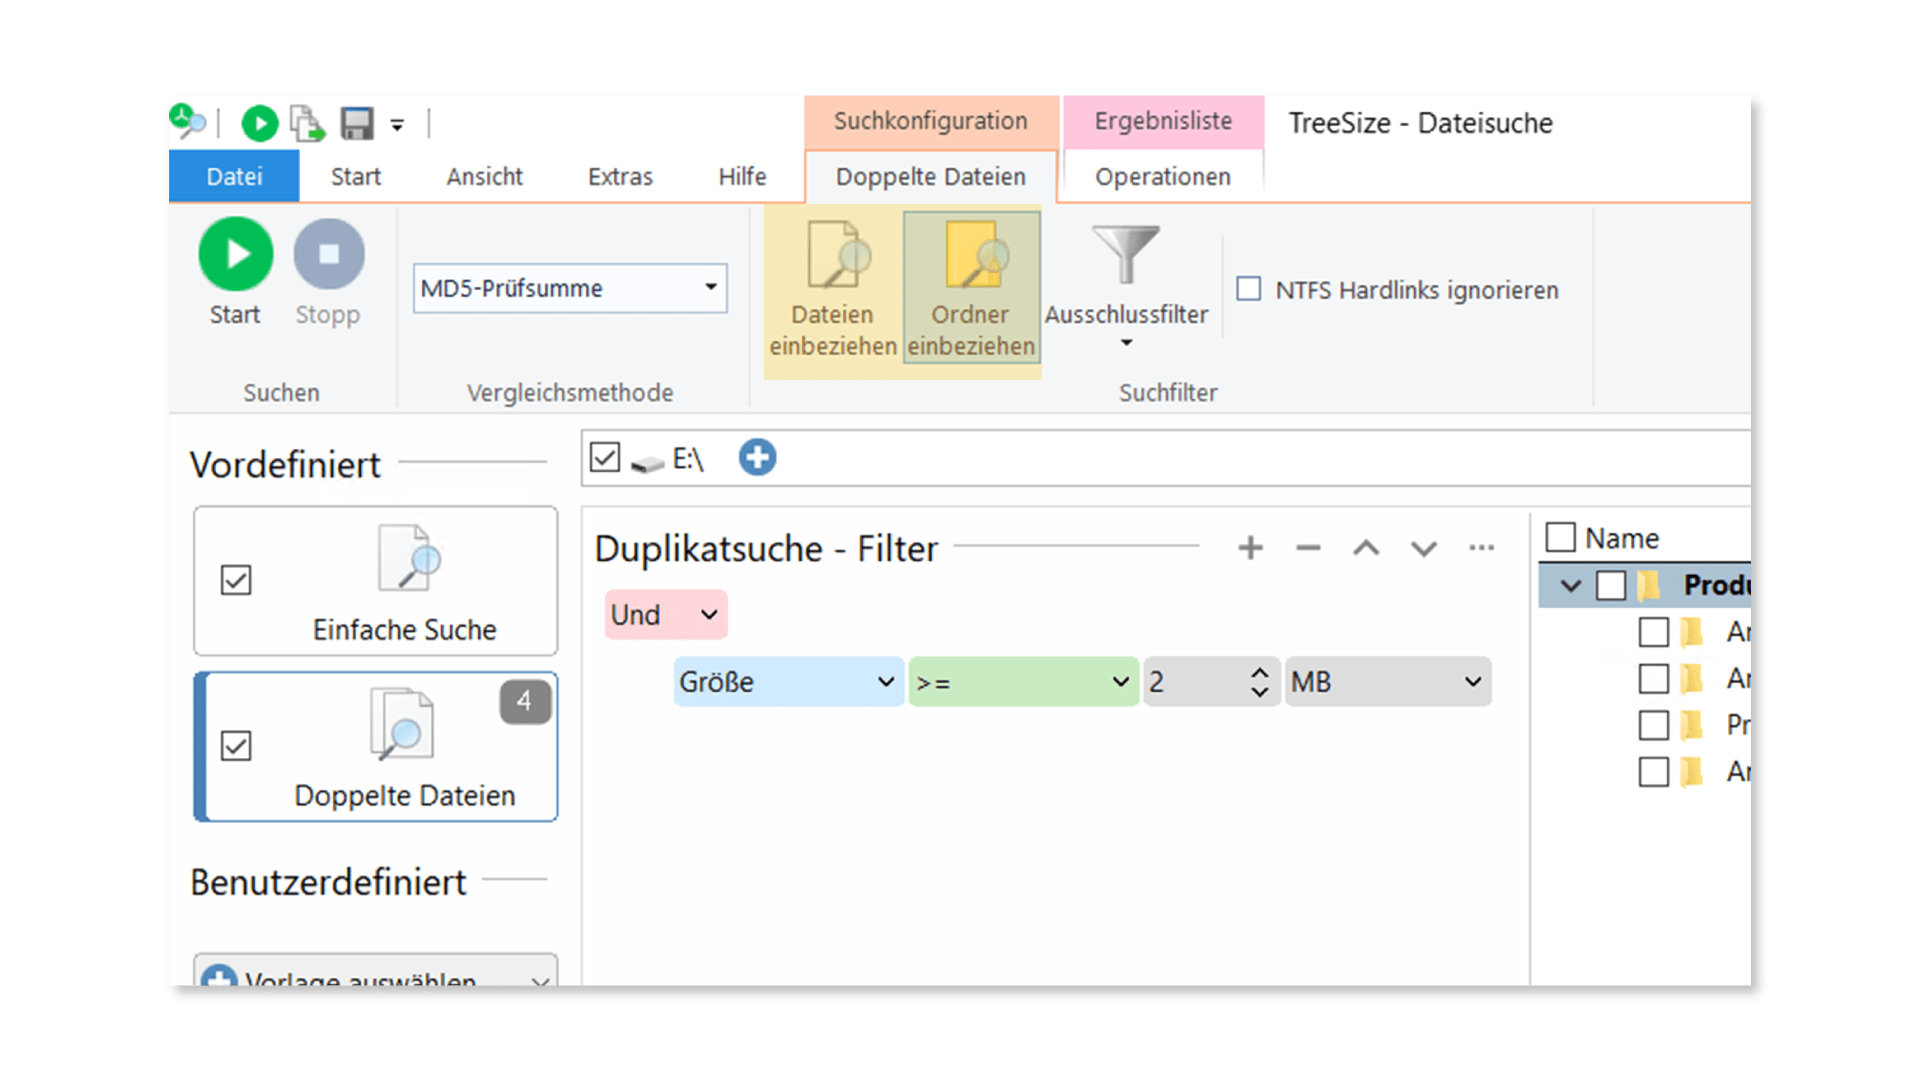Image resolution: width=1920 pixels, height=1080 pixels.
Task: Start the search with the green Start button
Action: [x=236, y=273]
